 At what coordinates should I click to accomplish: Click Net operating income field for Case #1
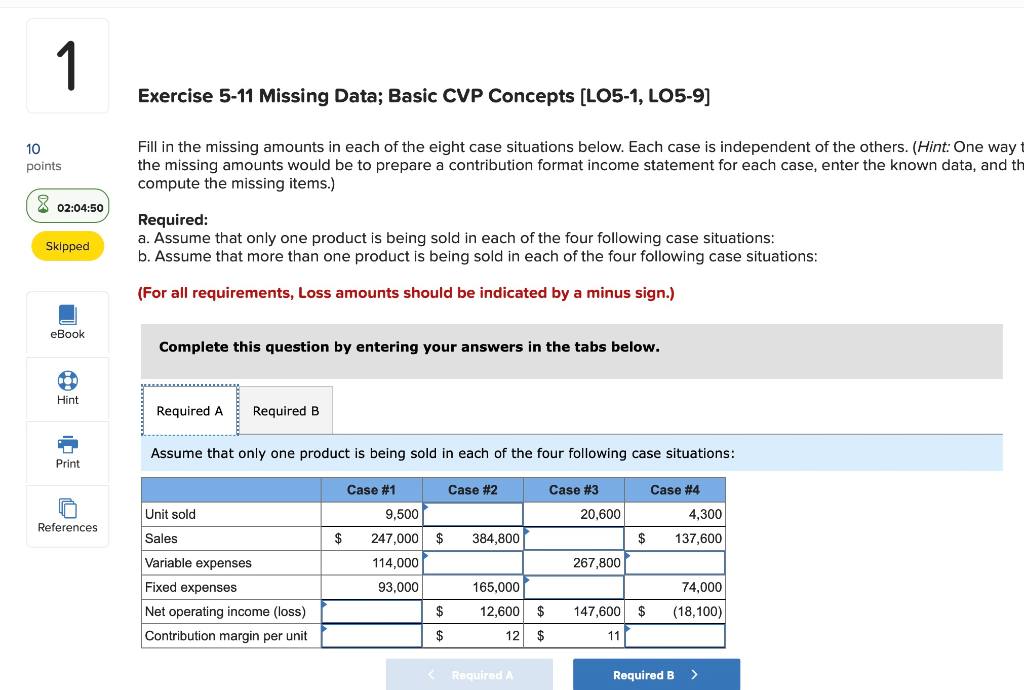tap(372, 611)
